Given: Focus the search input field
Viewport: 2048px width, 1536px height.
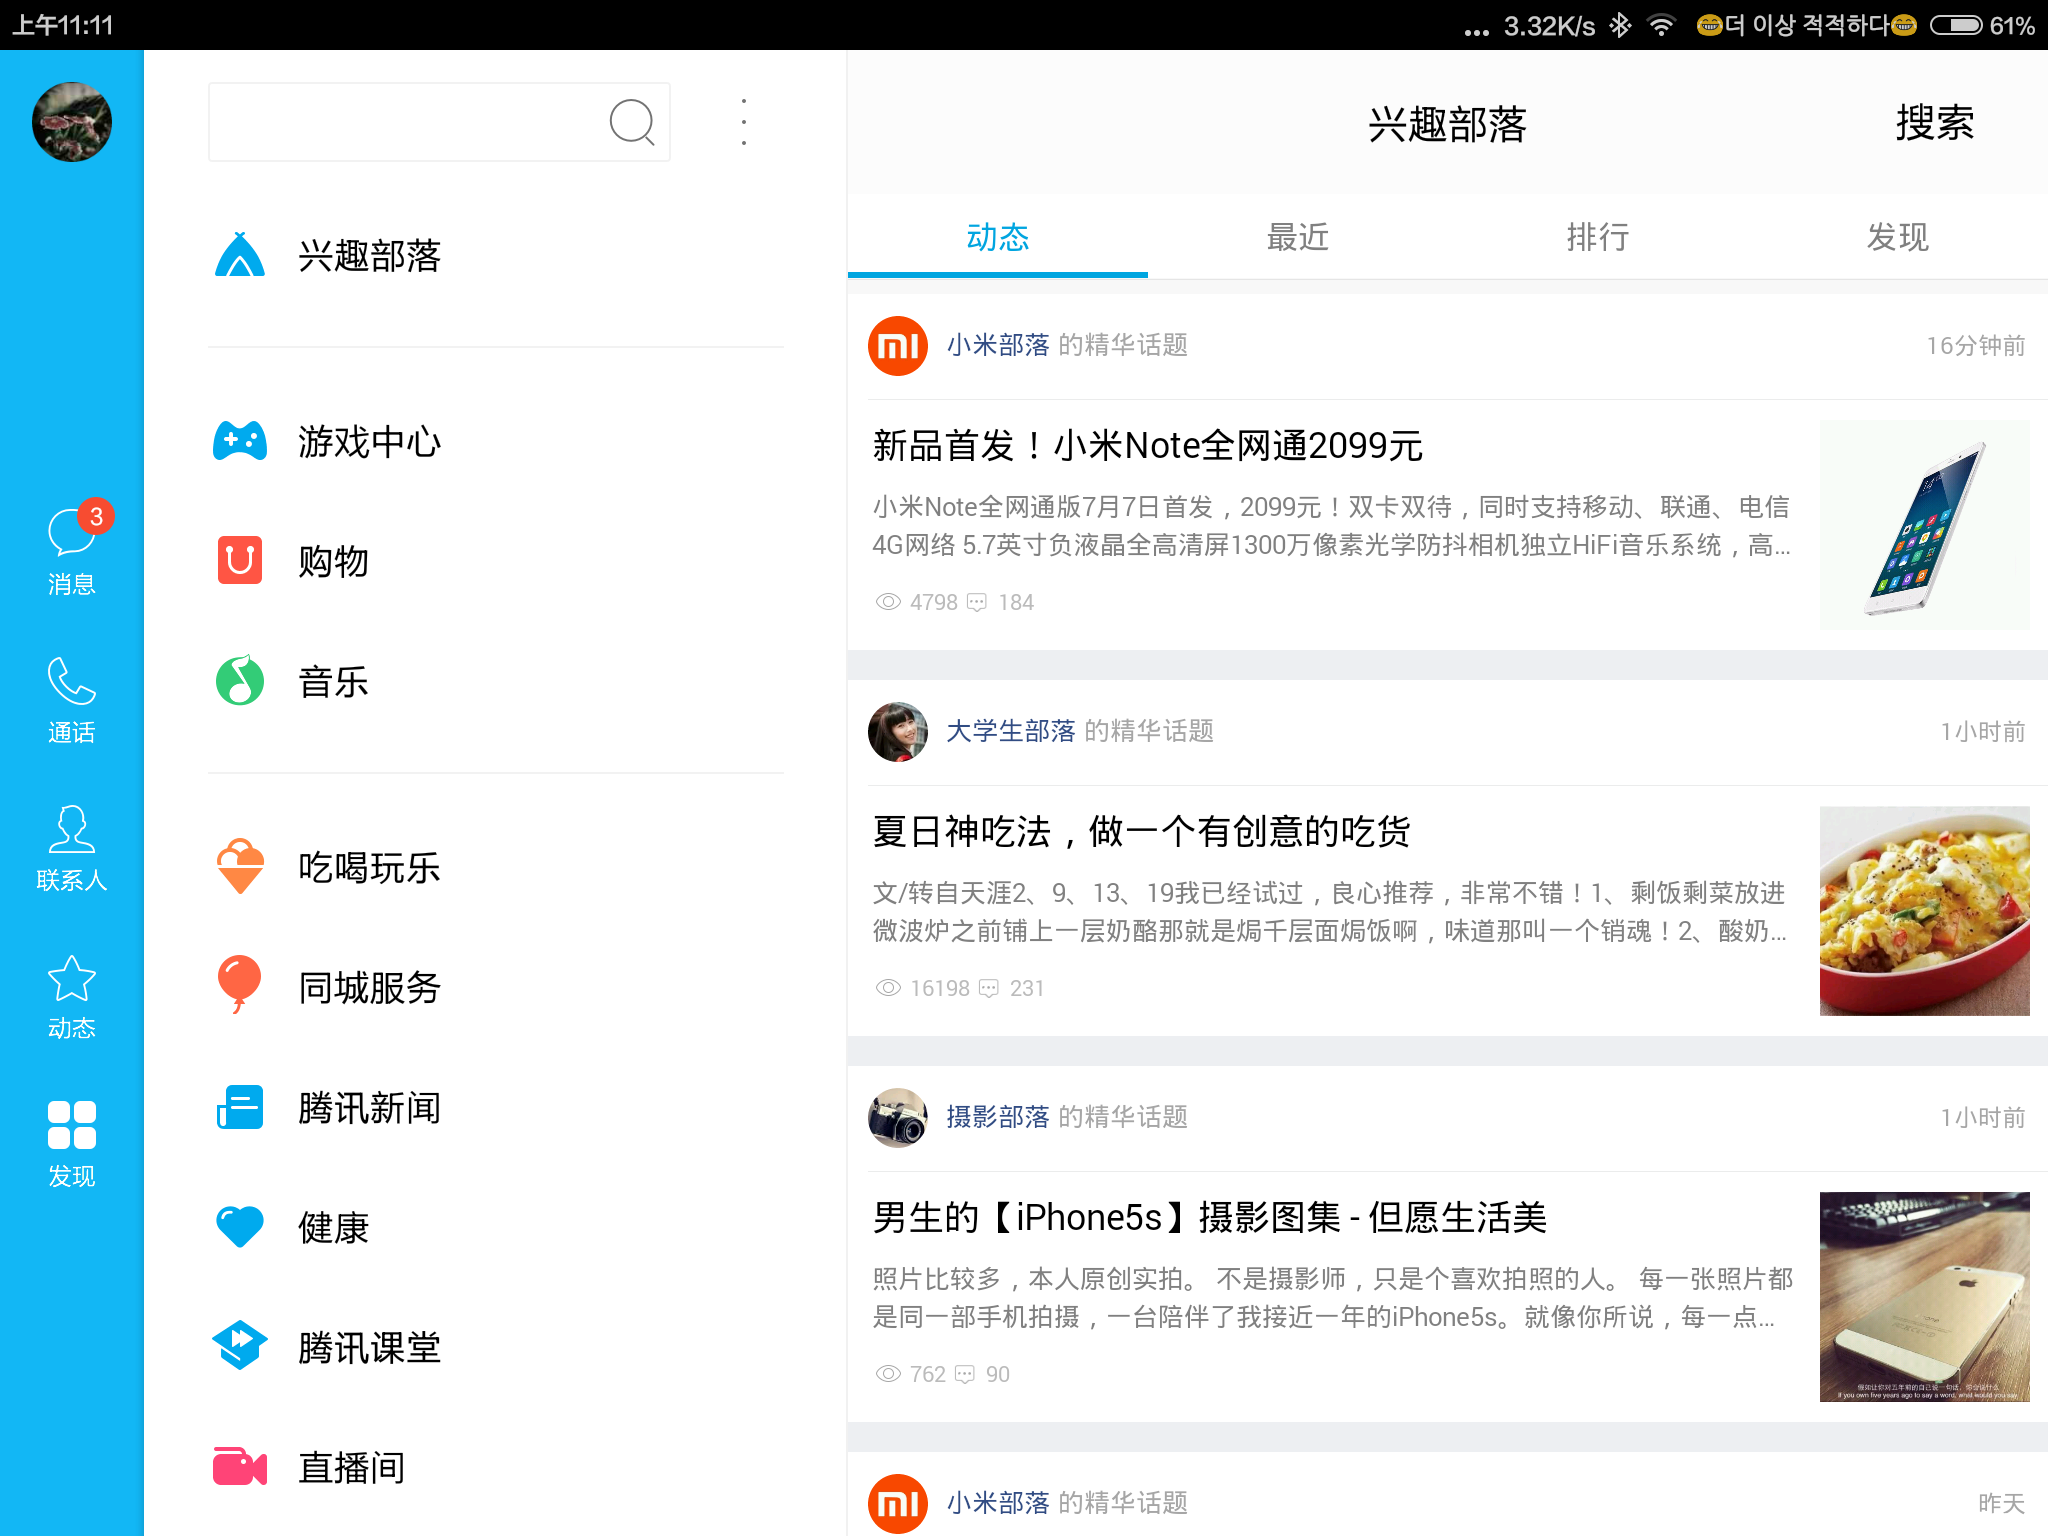Looking at the screenshot, I should click(440, 122).
